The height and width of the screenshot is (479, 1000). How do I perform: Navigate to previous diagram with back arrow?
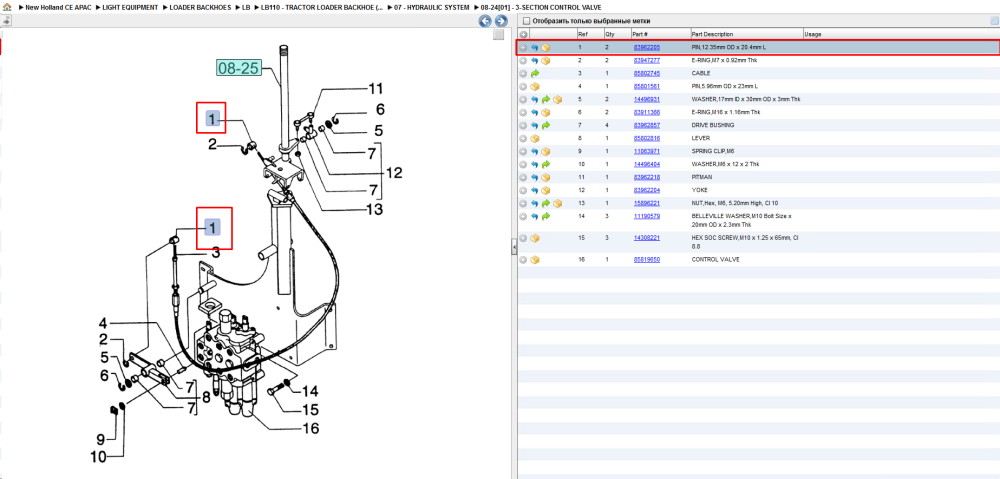(485, 21)
